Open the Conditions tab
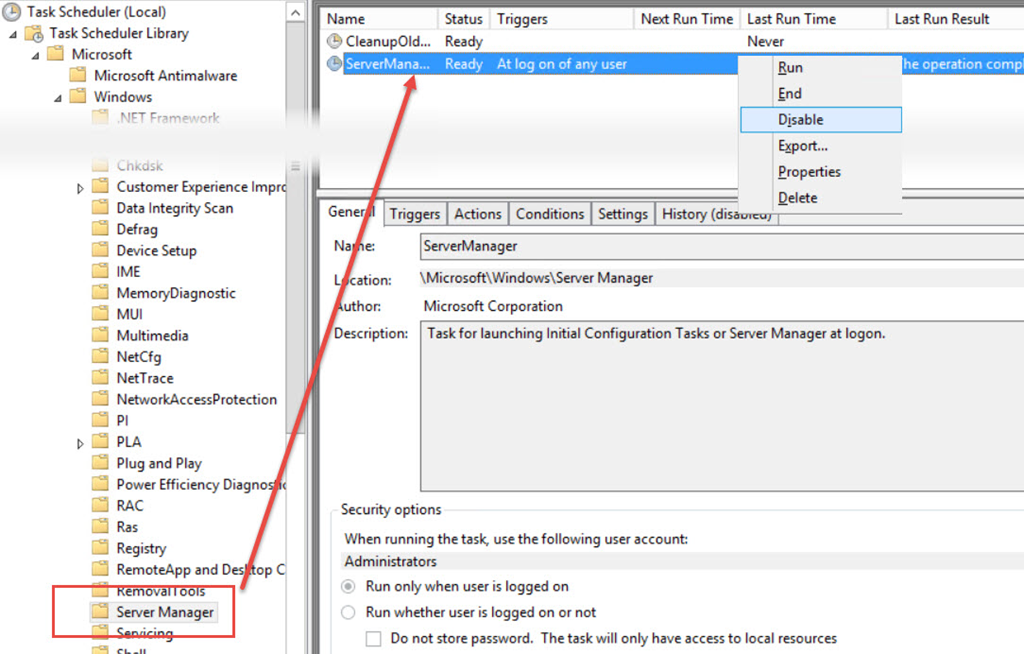This screenshot has height=654, width=1024. coord(550,214)
